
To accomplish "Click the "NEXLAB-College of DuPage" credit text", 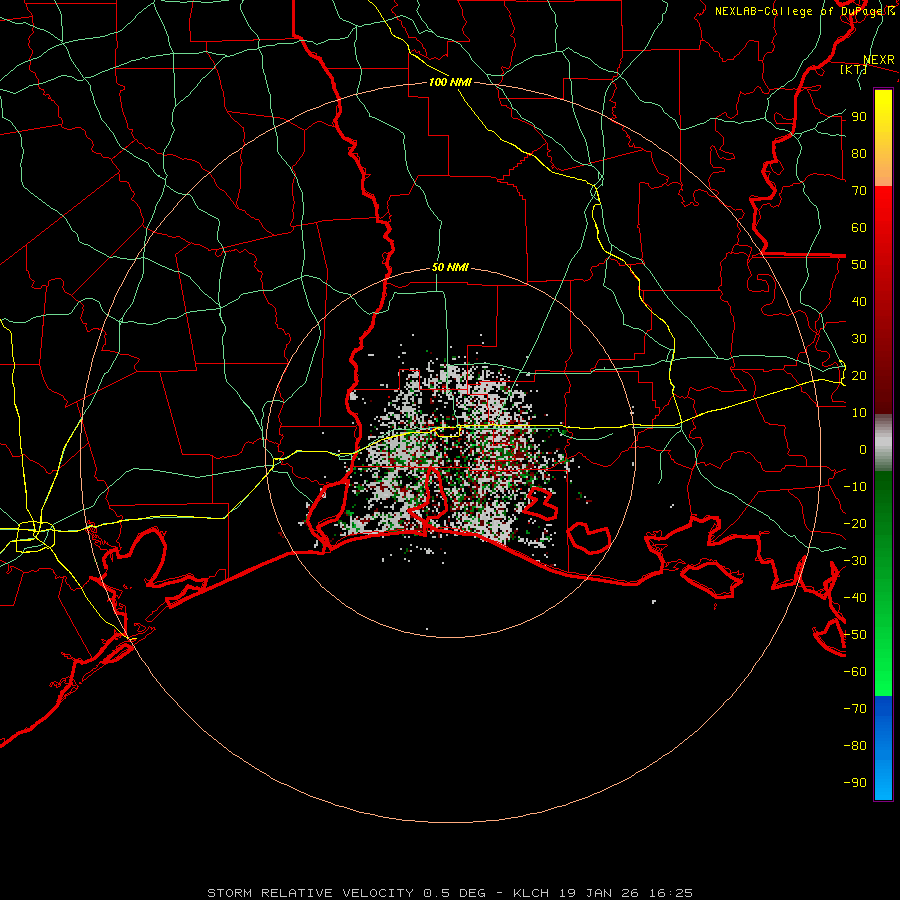I will point(798,11).
